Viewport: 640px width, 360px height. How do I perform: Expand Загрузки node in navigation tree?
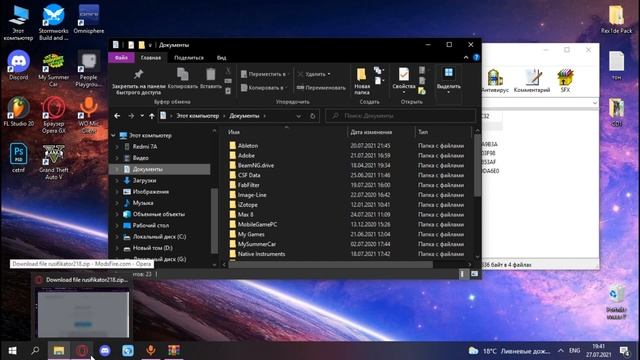[x=117, y=180]
